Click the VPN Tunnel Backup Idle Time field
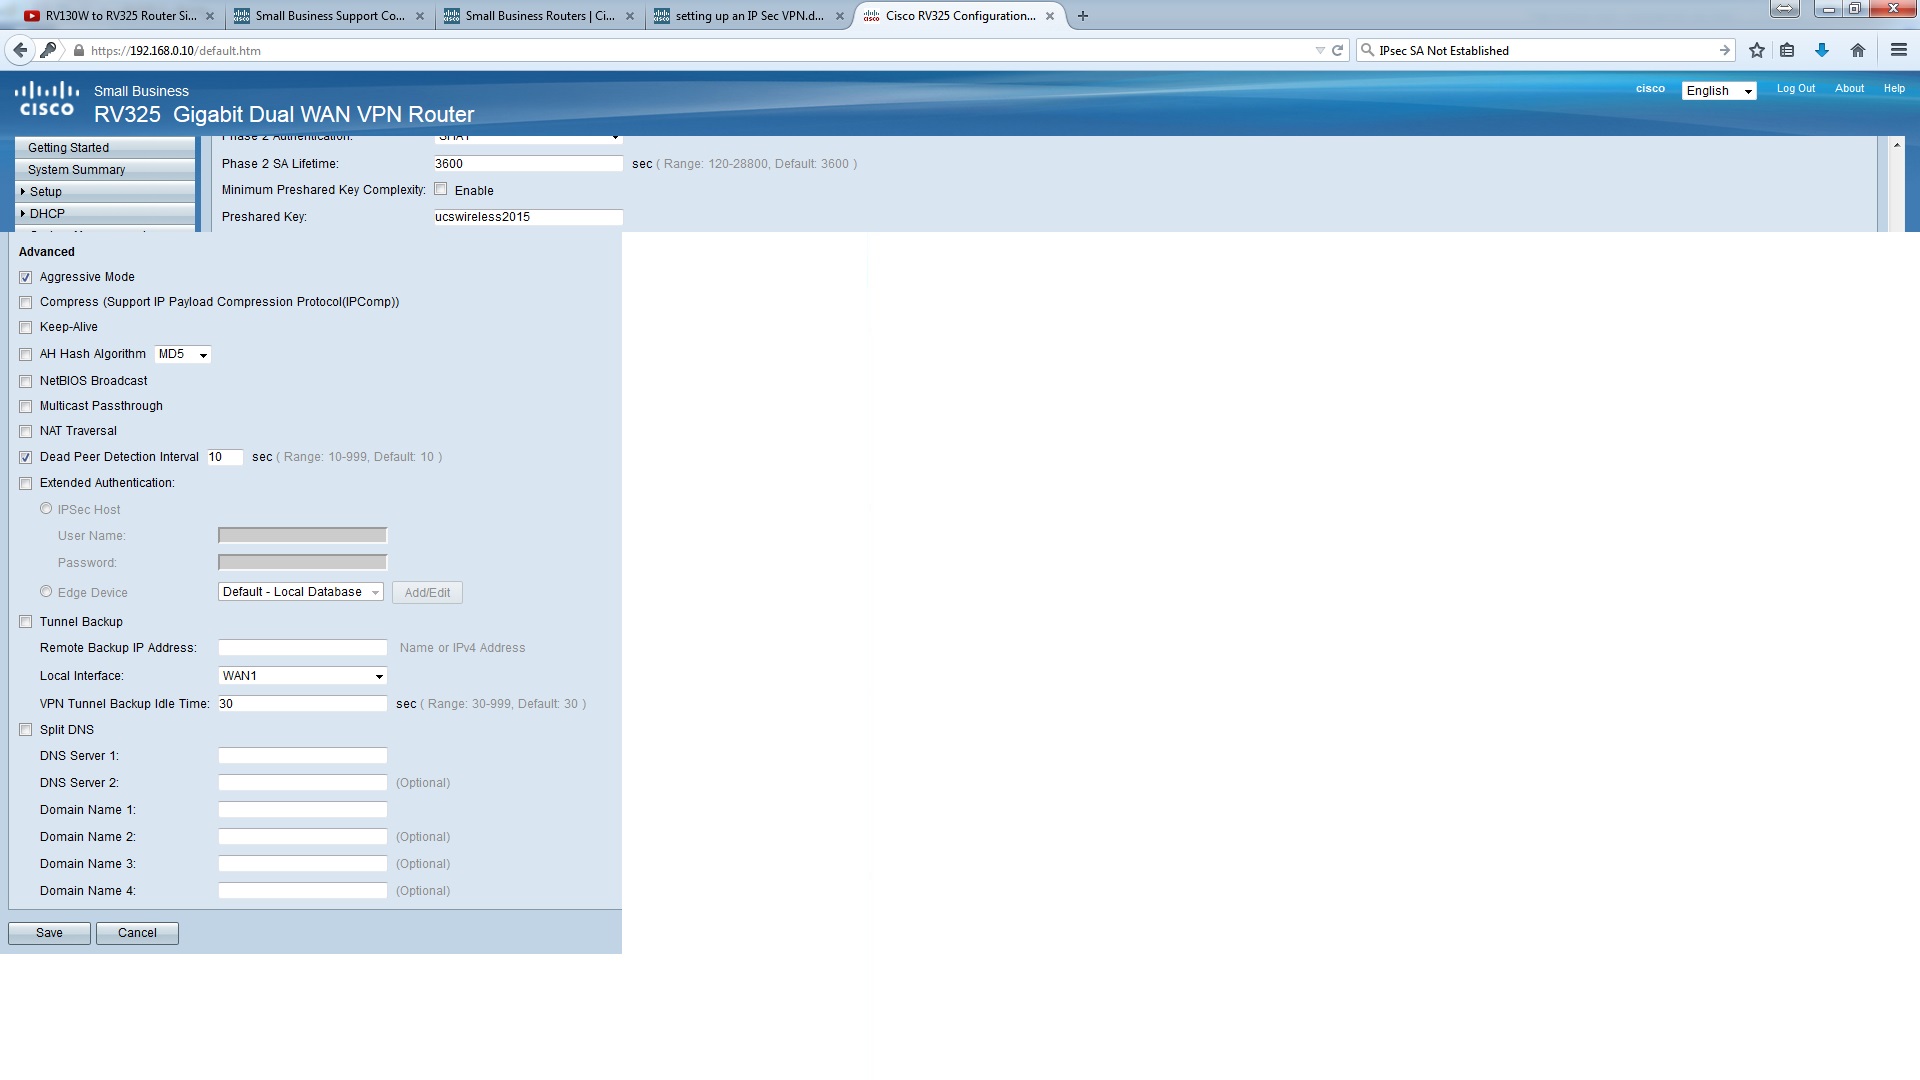1920x1080 pixels. coord(303,704)
